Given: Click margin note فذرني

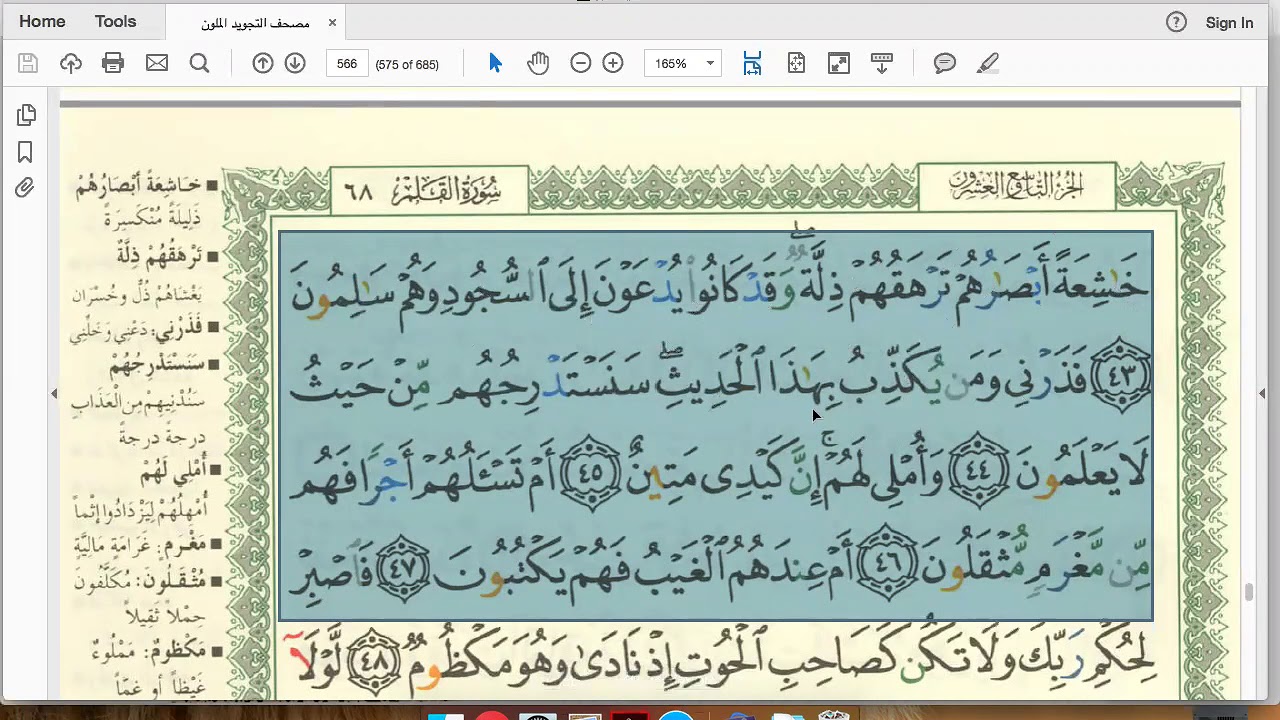Looking at the screenshot, I should (179, 326).
